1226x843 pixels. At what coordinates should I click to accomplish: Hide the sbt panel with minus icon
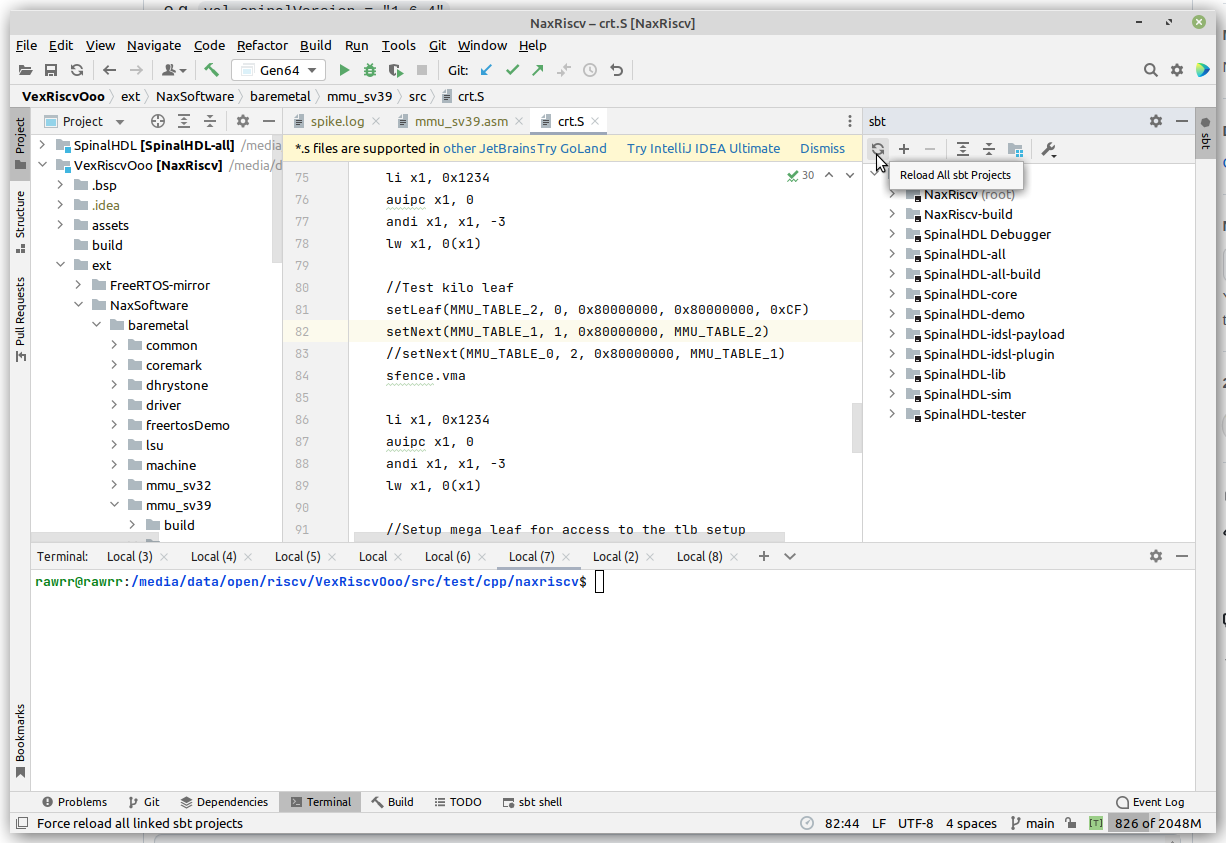coord(1182,121)
